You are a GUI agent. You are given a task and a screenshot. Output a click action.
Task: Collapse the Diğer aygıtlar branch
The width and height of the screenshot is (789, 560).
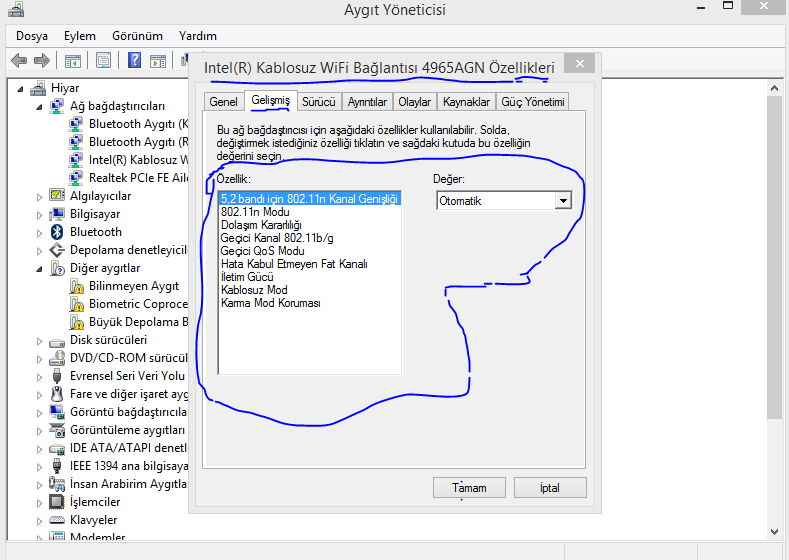pos(39,269)
